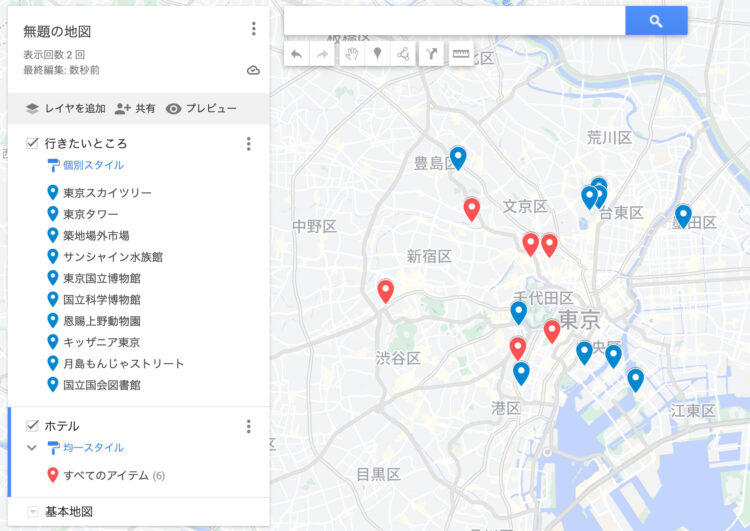Click red hotel pin left of 東京 label
Screen dimensions: 750x531
coord(551,332)
